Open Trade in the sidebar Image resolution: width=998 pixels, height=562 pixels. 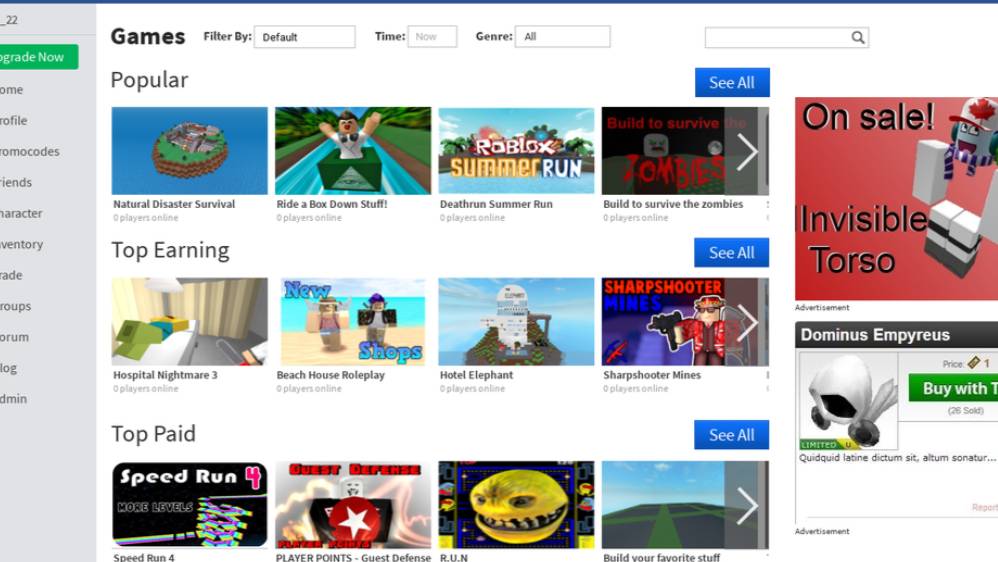[11, 275]
